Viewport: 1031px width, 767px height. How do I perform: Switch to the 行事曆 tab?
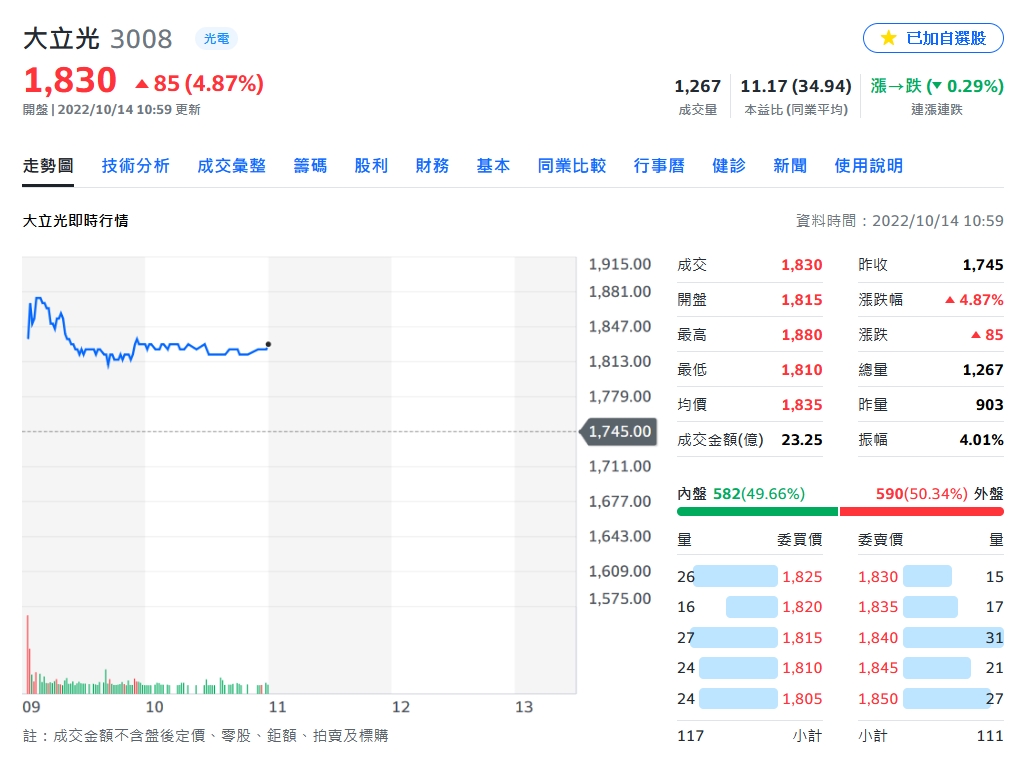[659, 166]
